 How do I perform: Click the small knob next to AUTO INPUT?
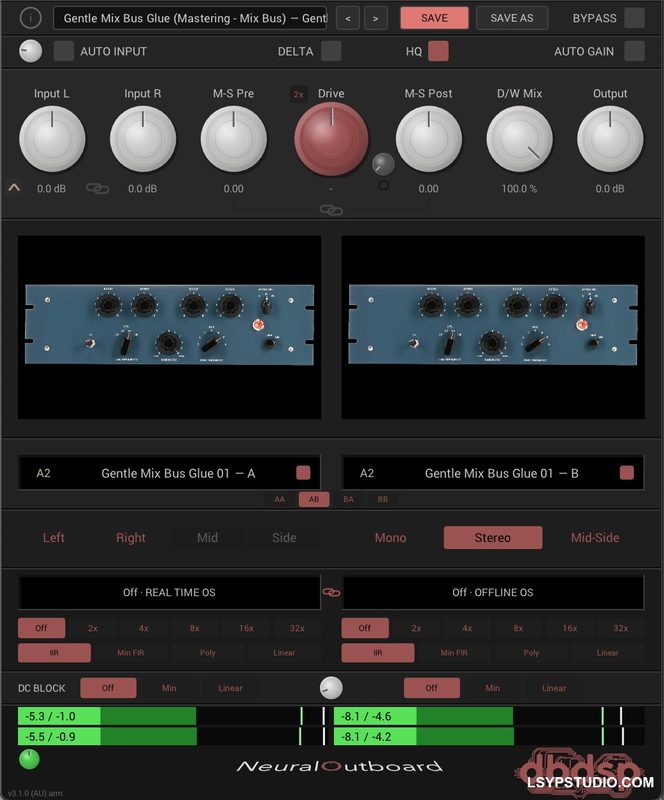[31, 52]
